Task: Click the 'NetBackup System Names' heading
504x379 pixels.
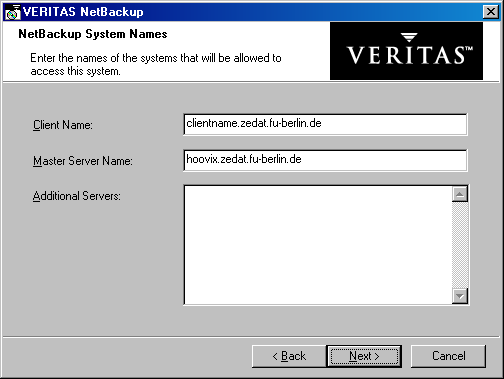Action: pyautogui.click(x=93, y=34)
